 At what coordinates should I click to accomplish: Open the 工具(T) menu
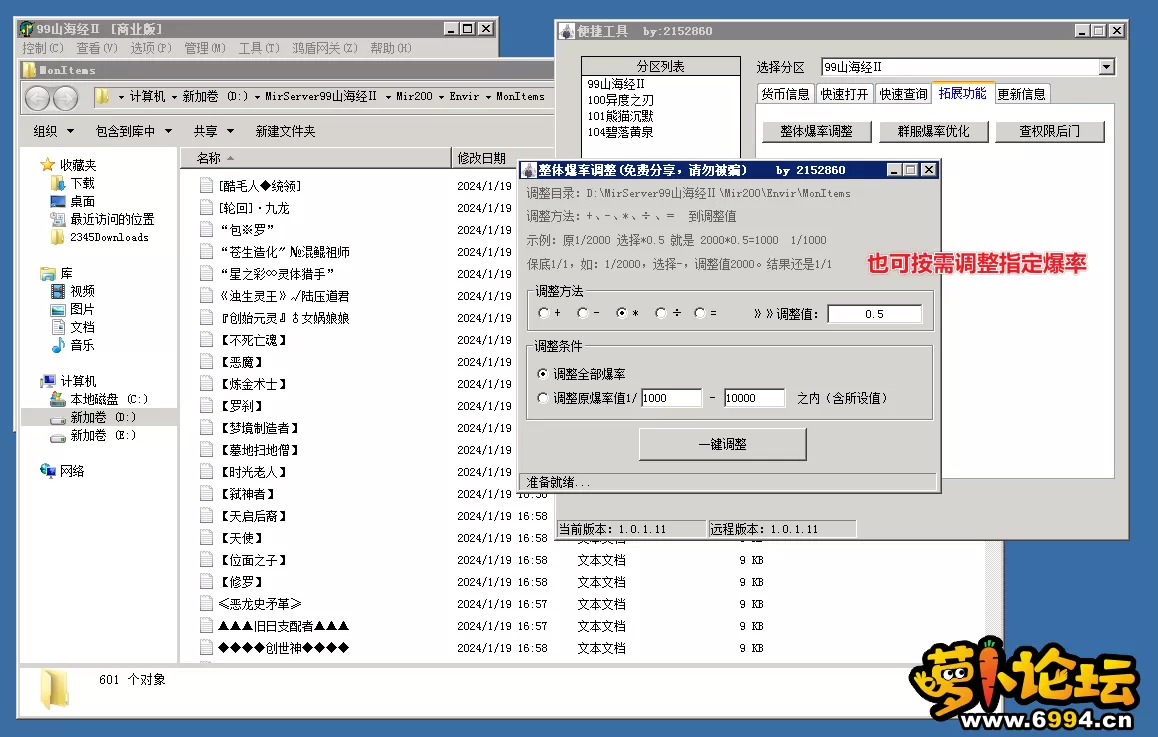(x=258, y=48)
